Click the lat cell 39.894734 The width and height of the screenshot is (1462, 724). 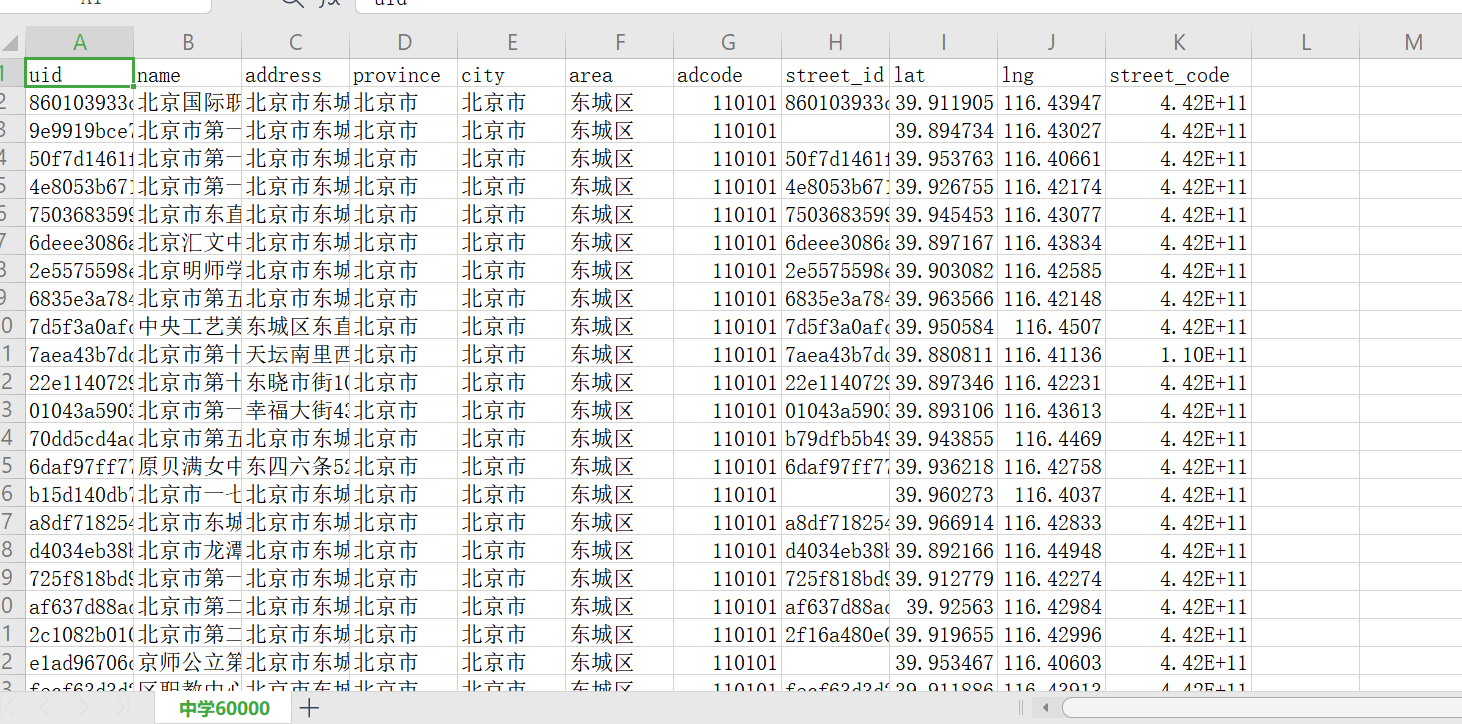point(944,131)
